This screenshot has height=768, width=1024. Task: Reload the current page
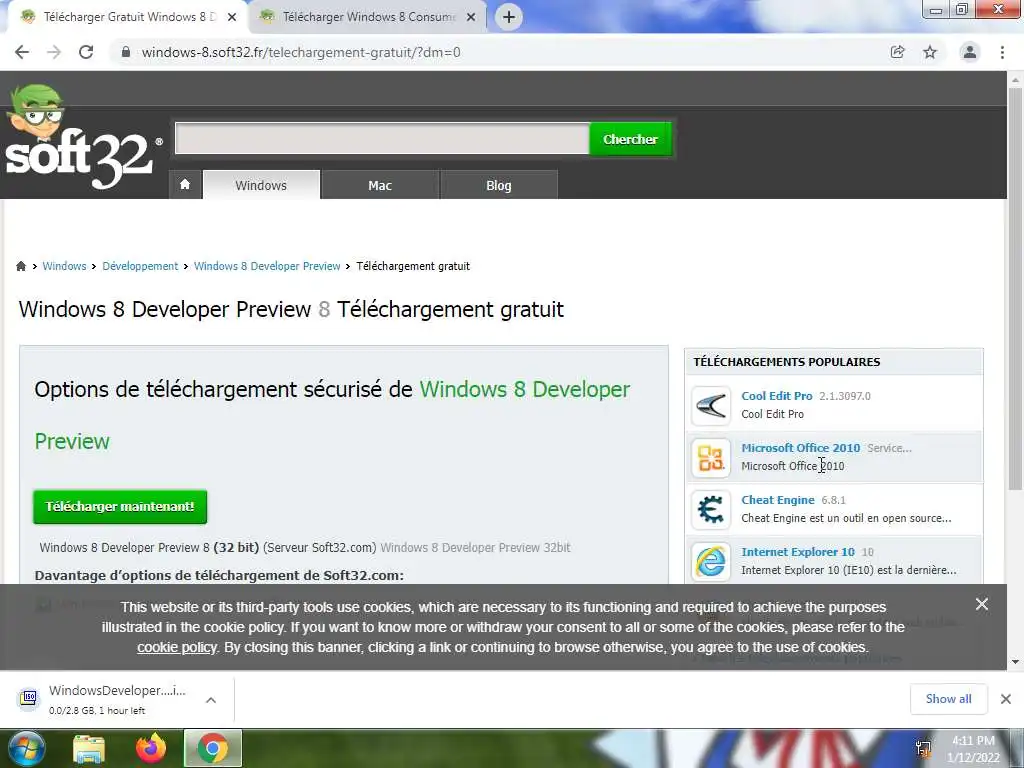86,52
